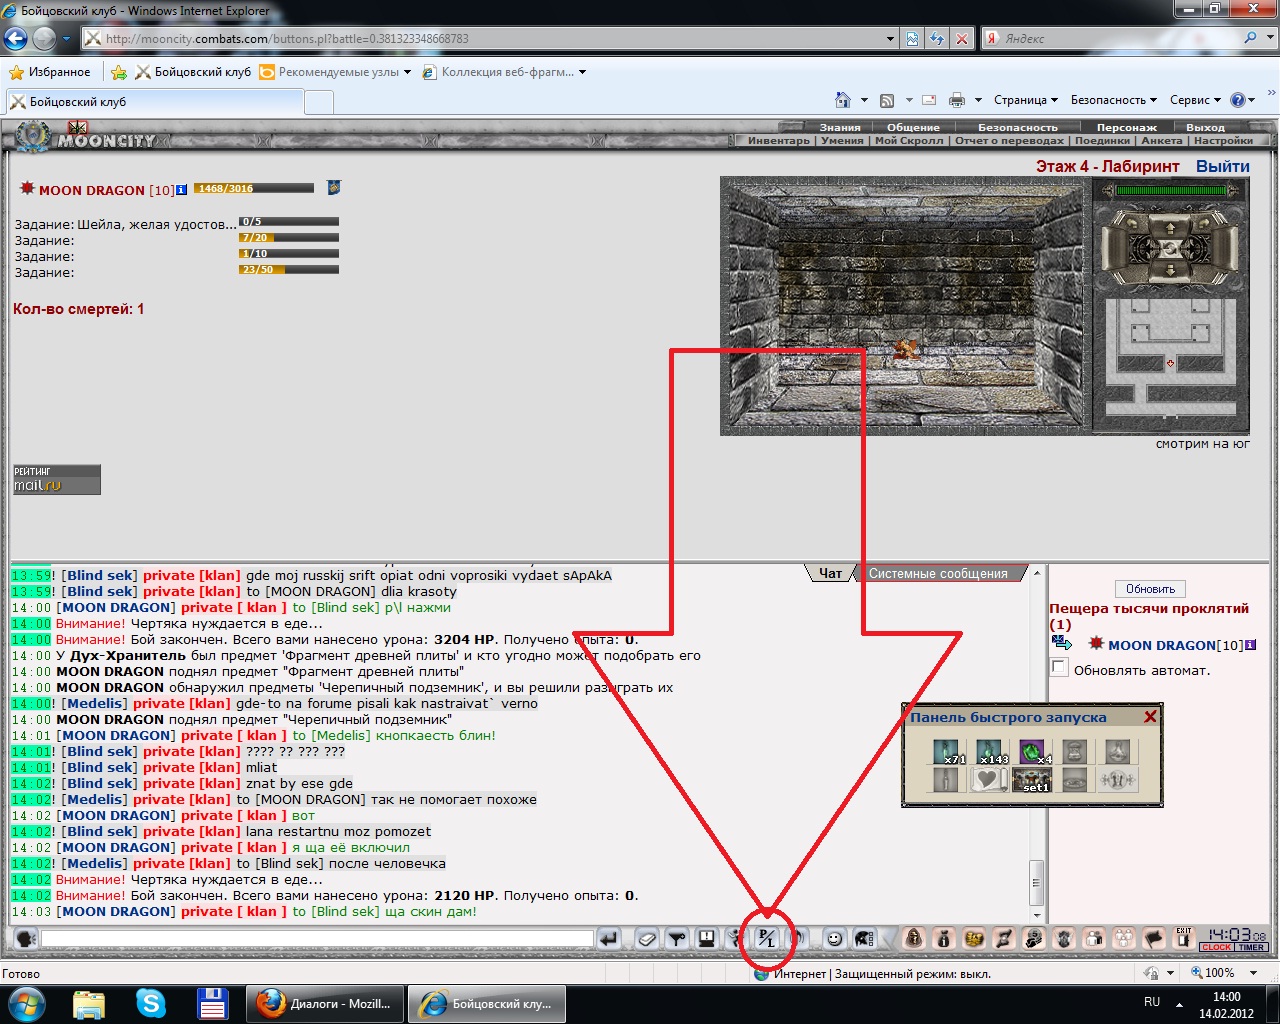This screenshot has height=1024, width=1280.
Task: Click the info icon beside MOON DRAGON [10]
Action: click(x=181, y=190)
